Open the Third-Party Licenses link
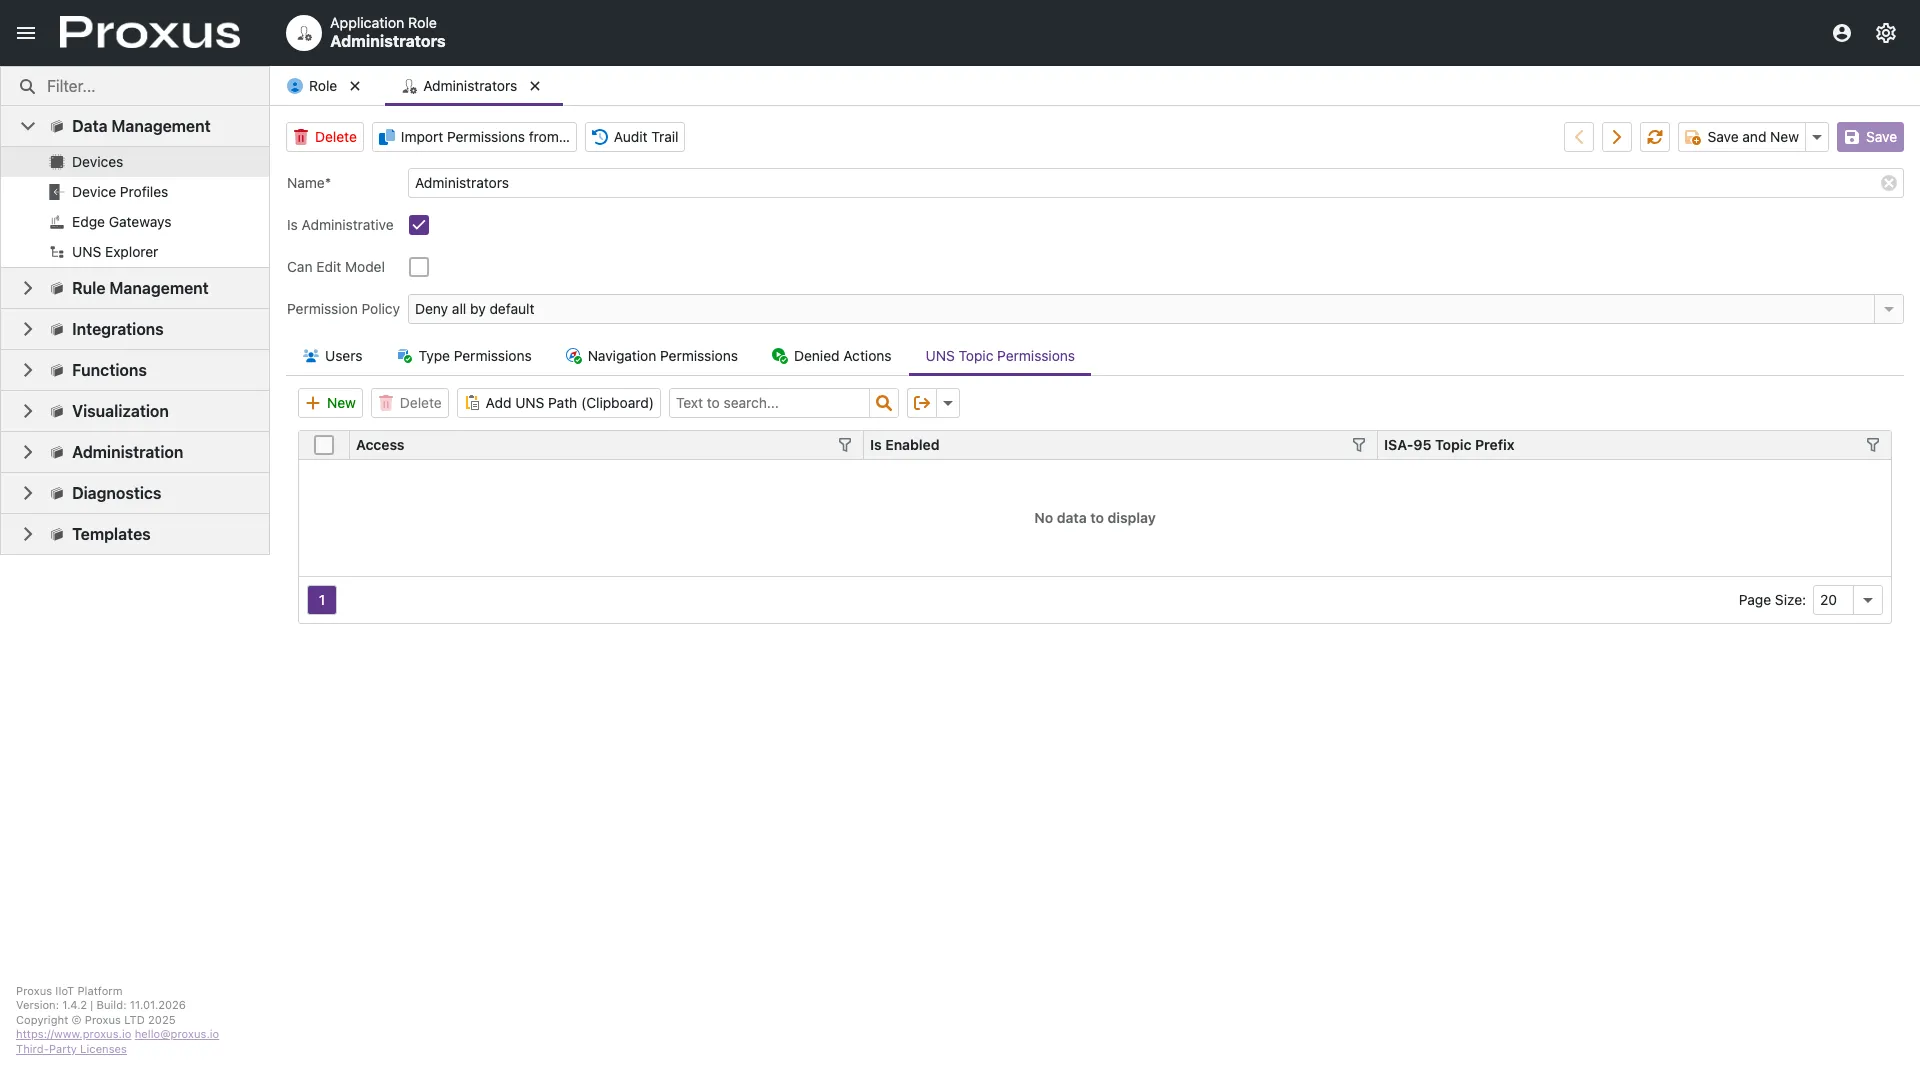Viewport: 1920px width, 1080px height. [x=71, y=1049]
